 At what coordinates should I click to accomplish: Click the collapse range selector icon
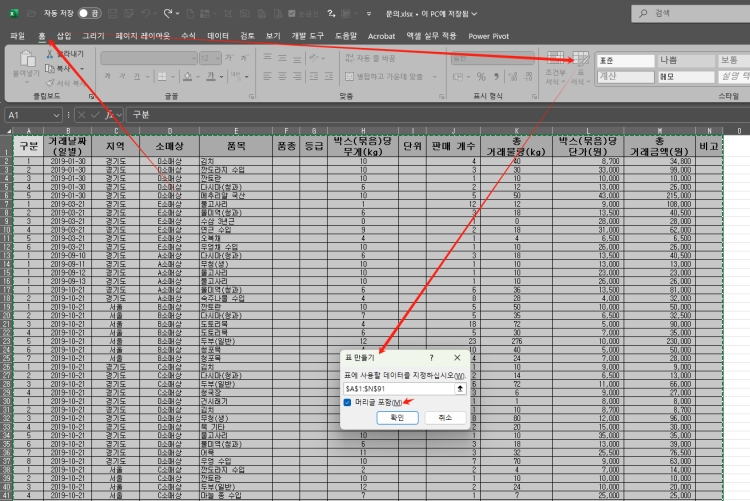(x=460, y=388)
